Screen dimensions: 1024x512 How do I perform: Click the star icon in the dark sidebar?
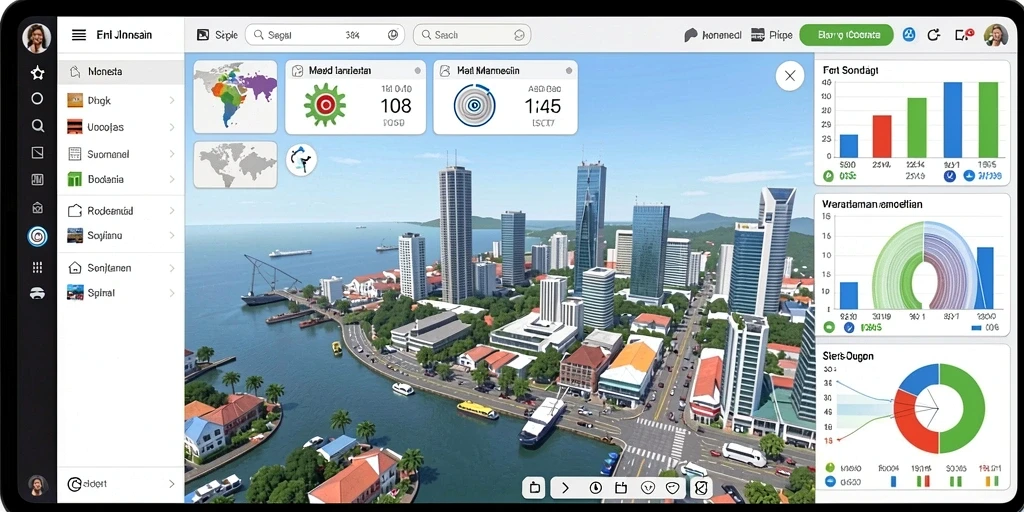[x=37, y=73]
